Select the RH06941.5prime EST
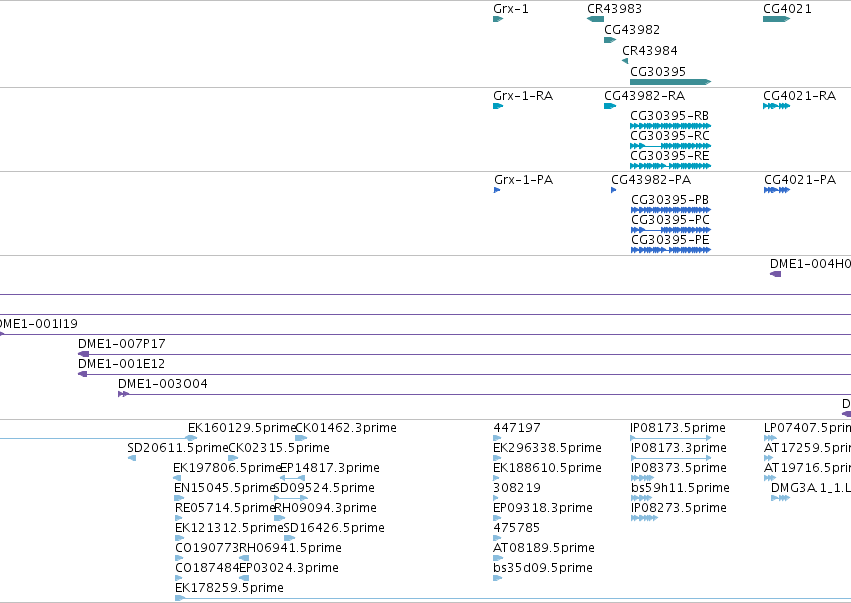This screenshot has height=603, width=851. (x=244, y=558)
